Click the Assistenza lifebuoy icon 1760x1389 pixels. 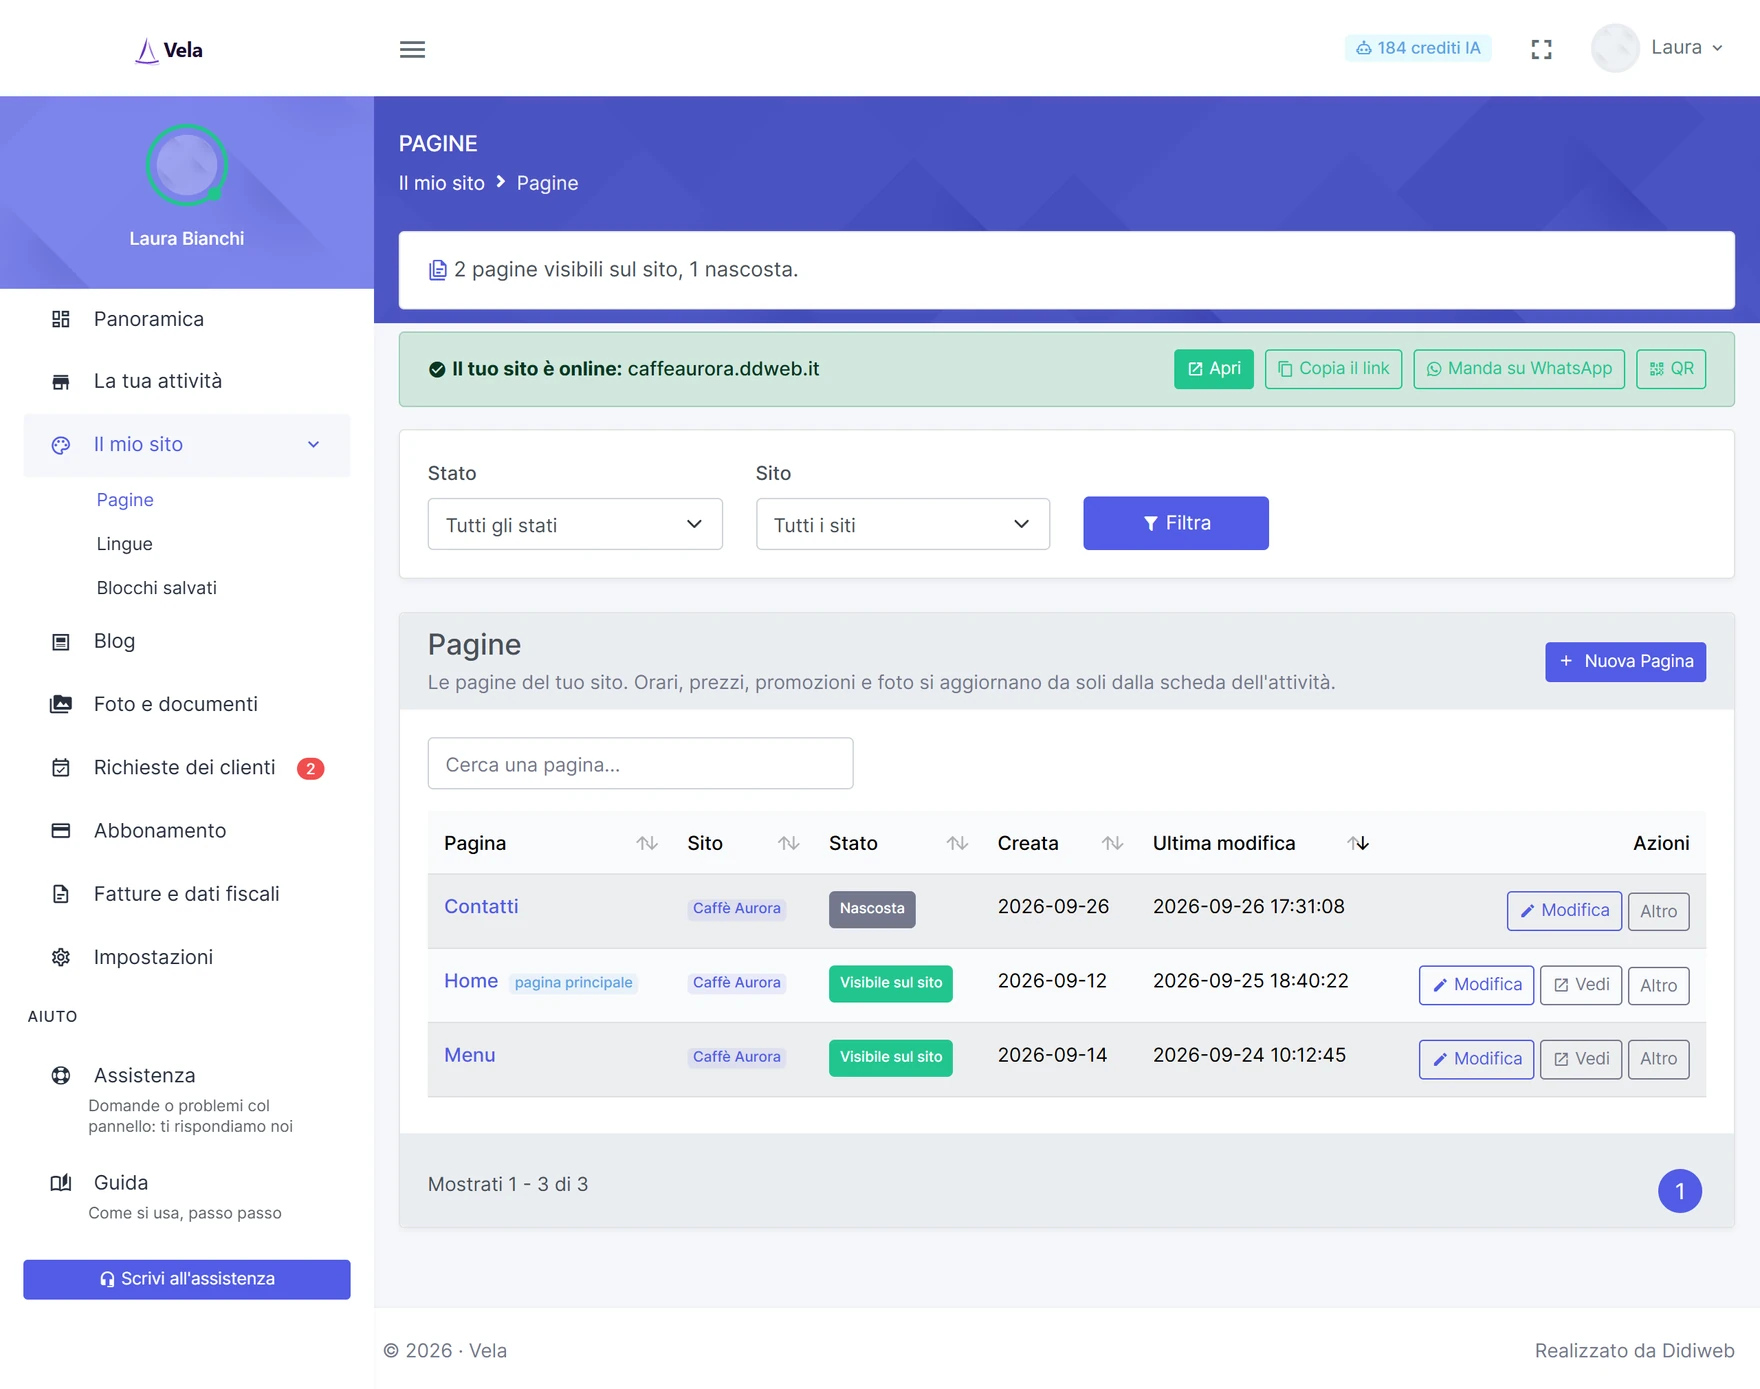(61, 1076)
